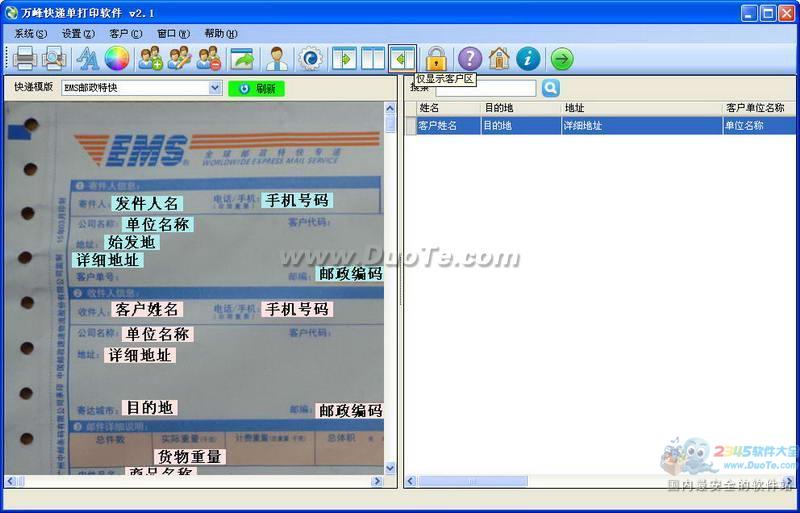The height and width of the screenshot is (513, 800).
Task: Click the customer list horizontal scrollbar thumb
Action: 473,481
